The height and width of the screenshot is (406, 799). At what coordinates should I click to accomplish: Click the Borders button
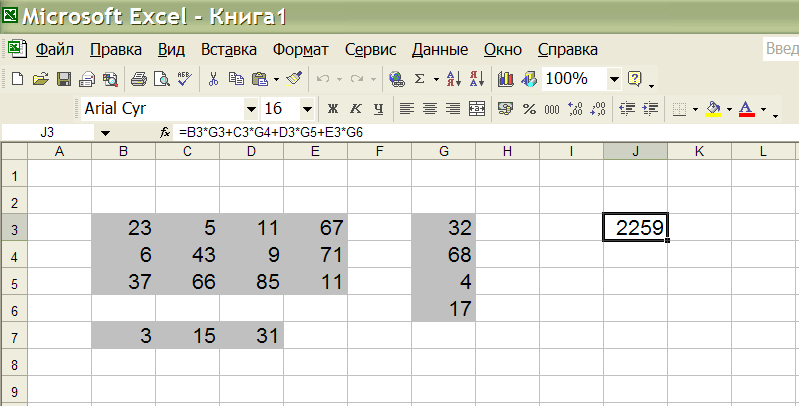click(x=679, y=109)
